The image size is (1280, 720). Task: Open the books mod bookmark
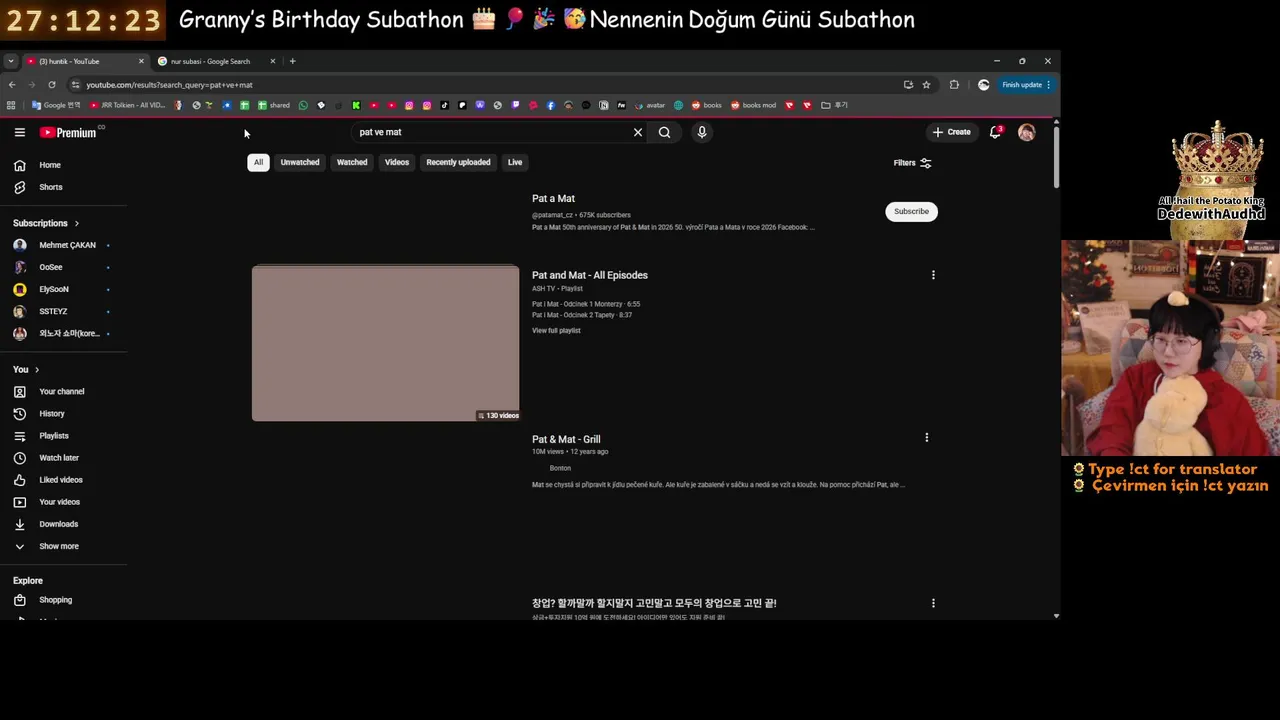click(x=753, y=105)
